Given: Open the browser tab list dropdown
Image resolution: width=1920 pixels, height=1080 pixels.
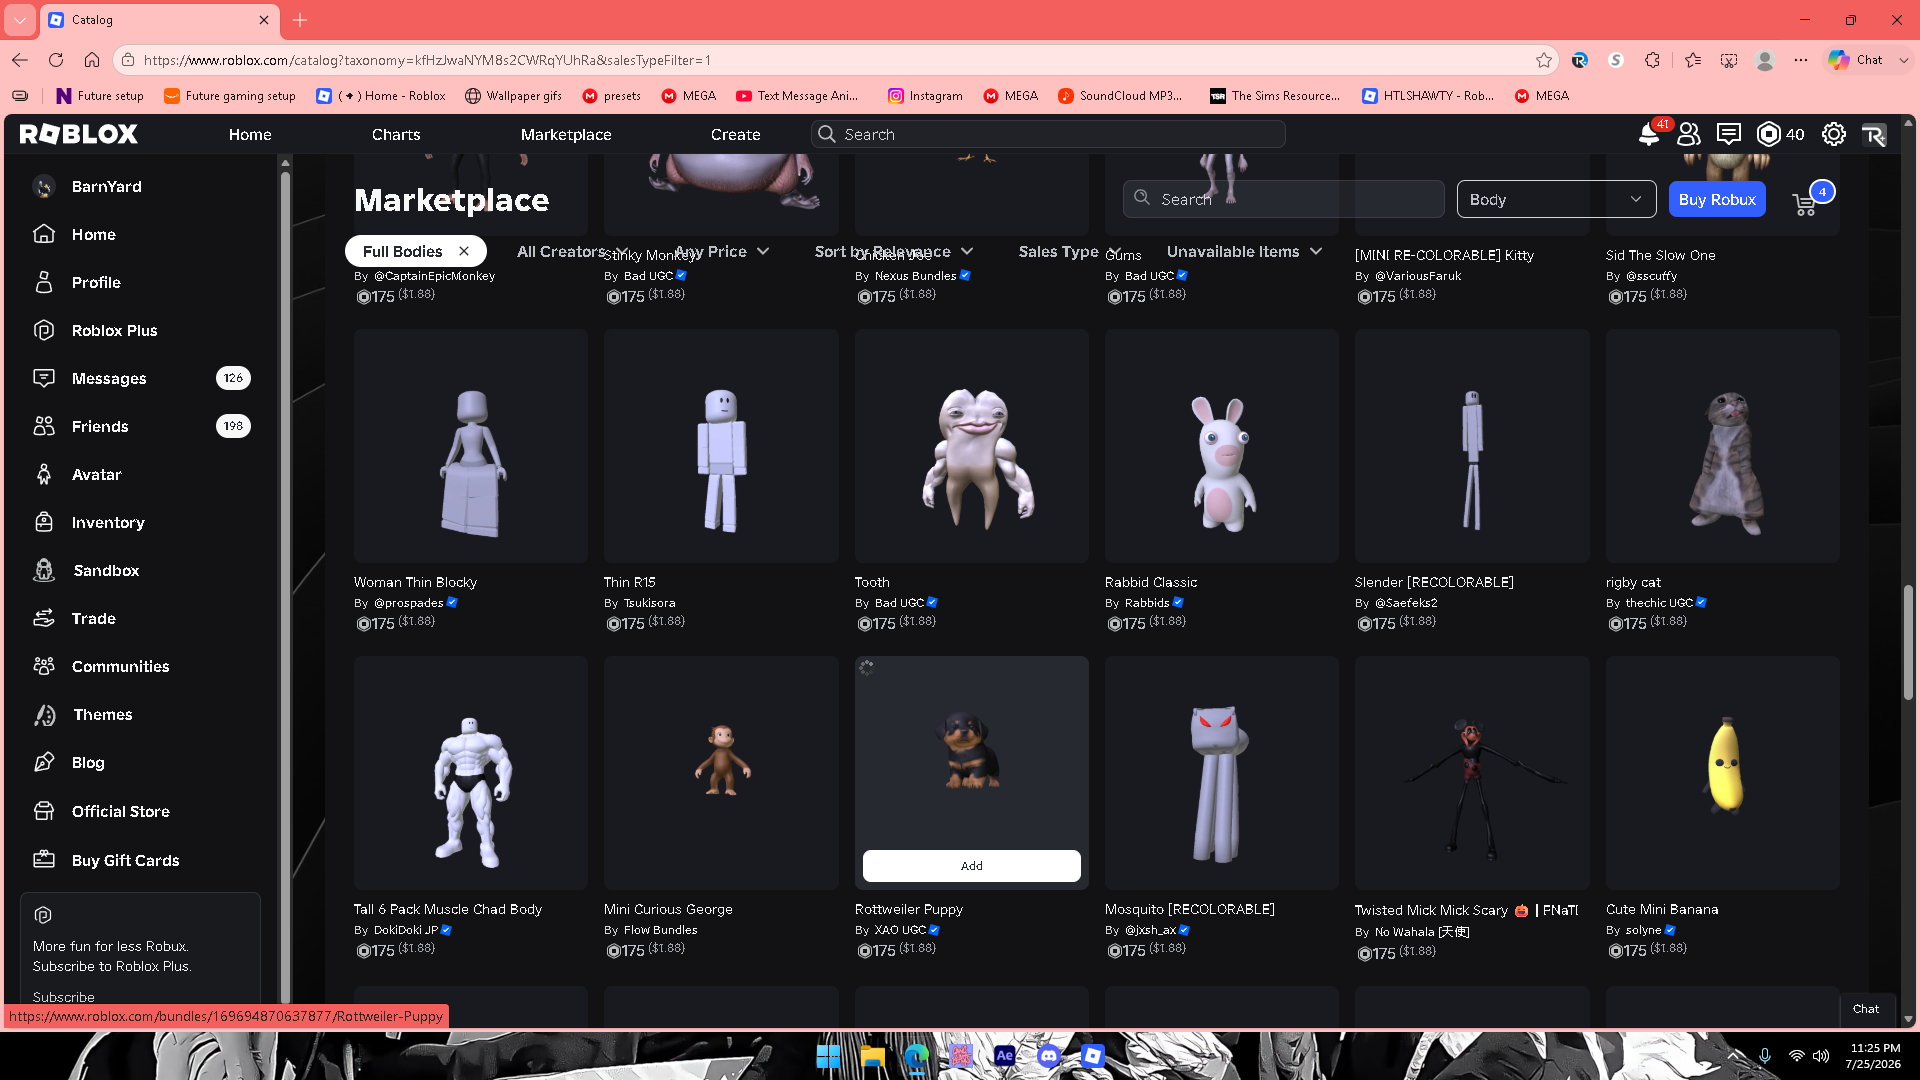Looking at the screenshot, I should coord(20,19).
